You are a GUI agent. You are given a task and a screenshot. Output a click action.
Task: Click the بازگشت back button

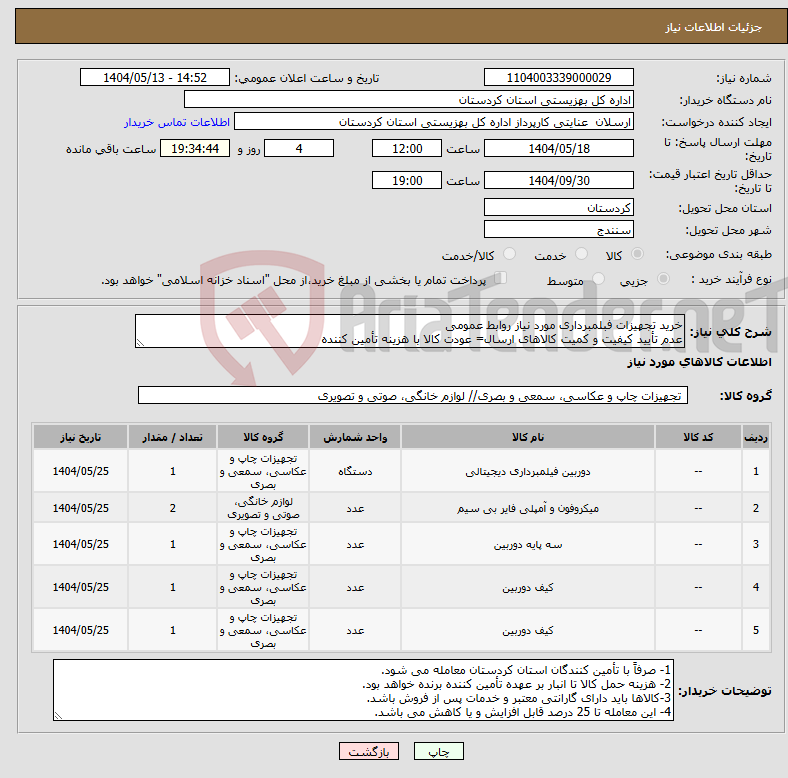point(369,751)
